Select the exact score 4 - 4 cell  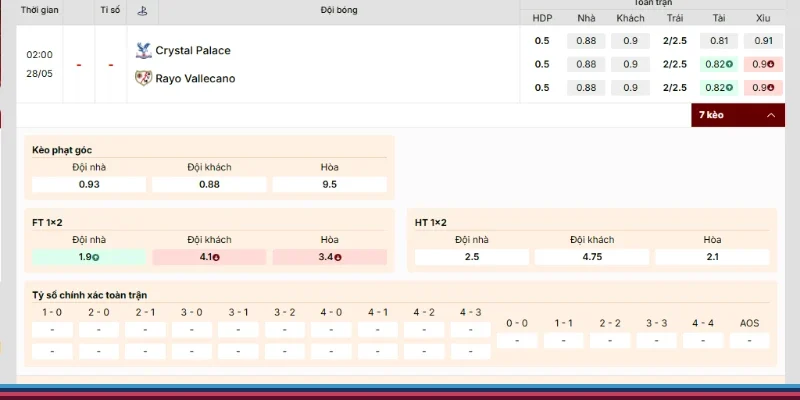pyautogui.click(x=703, y=340)
